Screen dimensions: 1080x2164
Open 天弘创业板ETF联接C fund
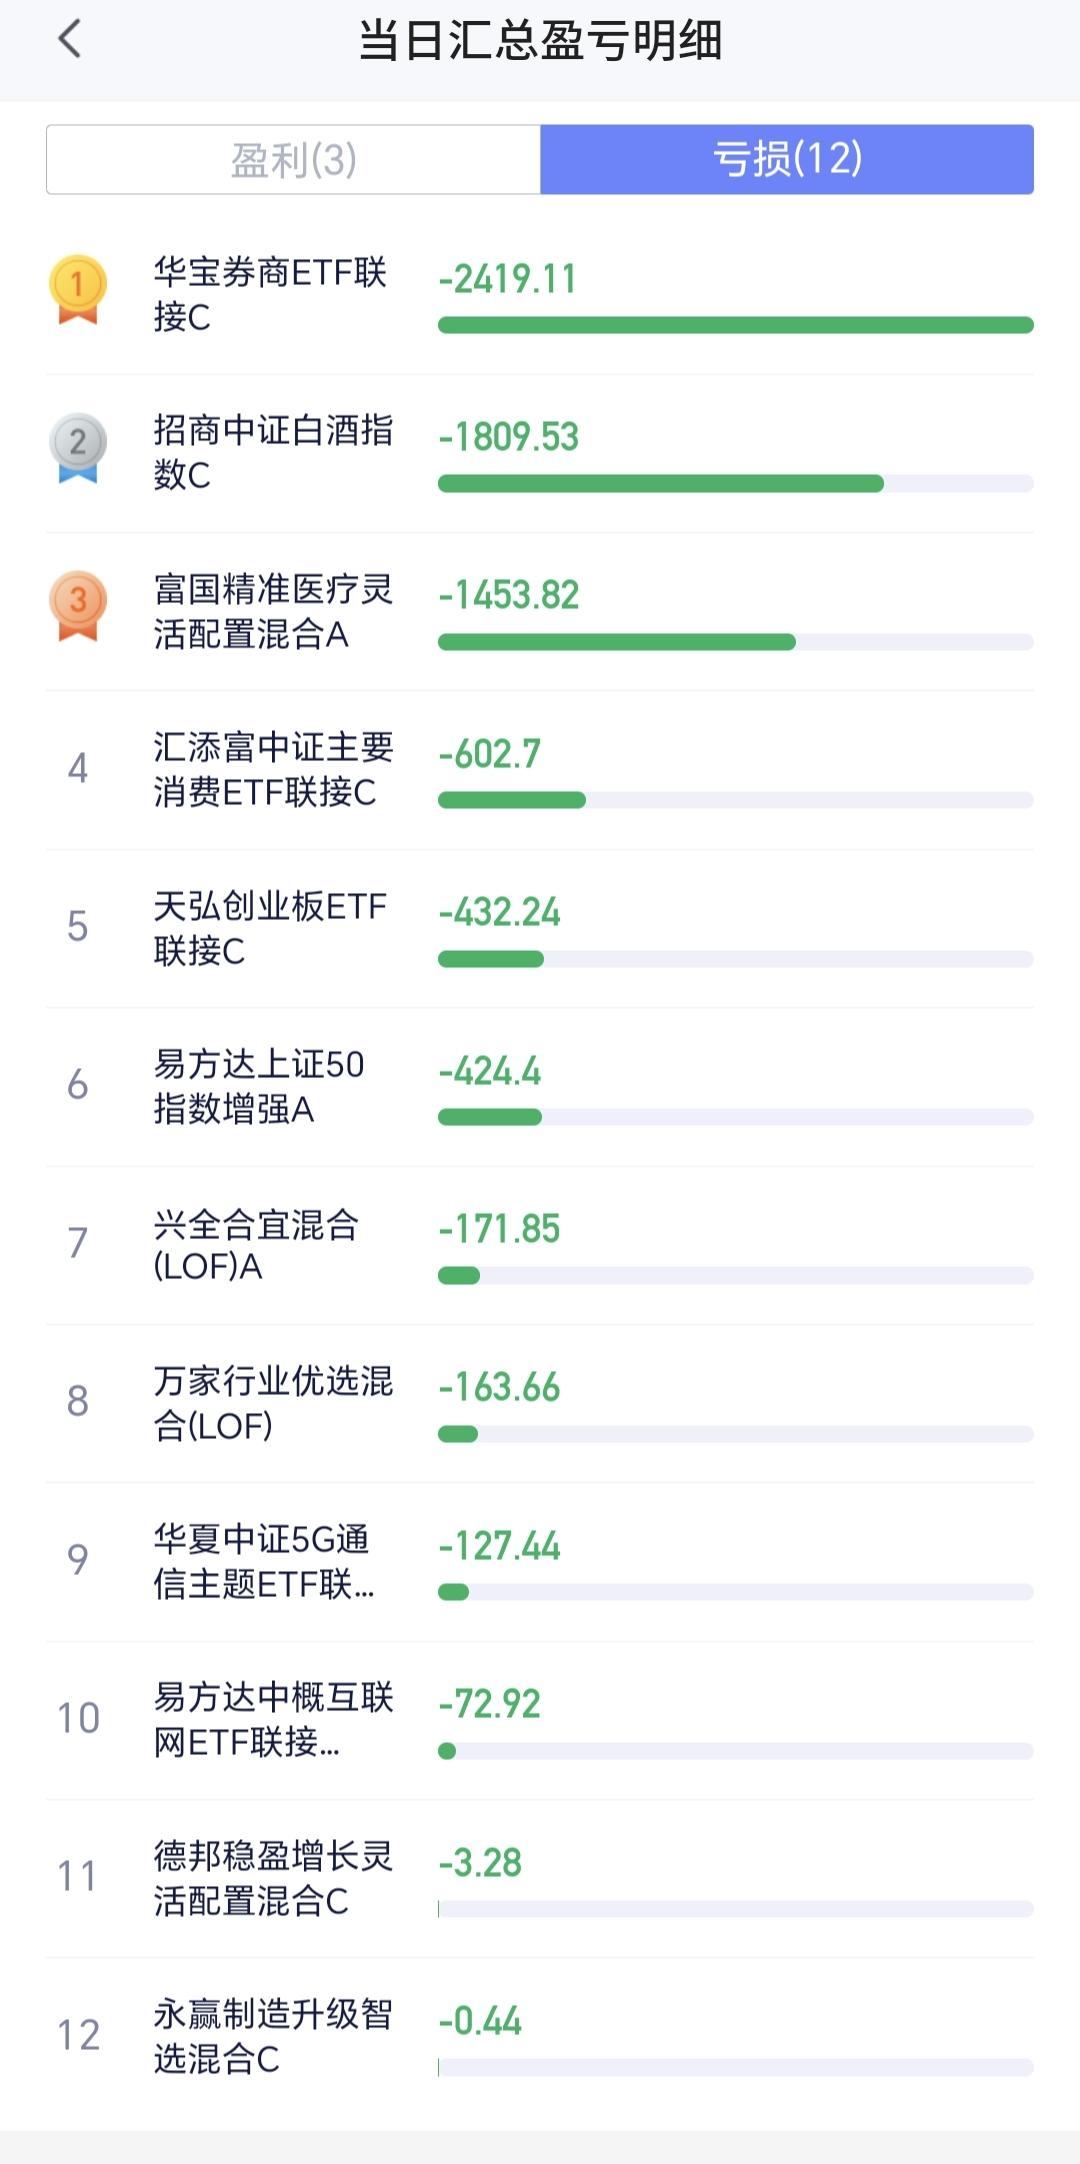pyautogui.click(x=270, y=928)
